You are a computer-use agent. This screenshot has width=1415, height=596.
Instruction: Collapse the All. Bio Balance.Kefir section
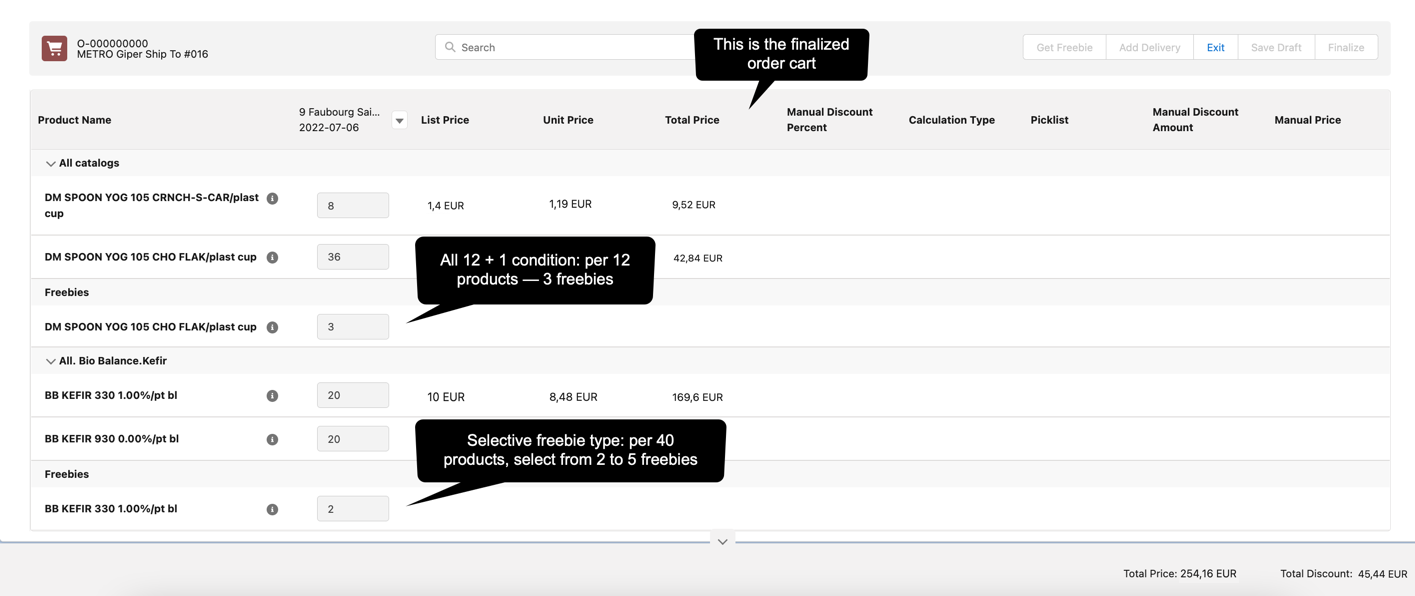pyautogui.click(x=50, y=360)
